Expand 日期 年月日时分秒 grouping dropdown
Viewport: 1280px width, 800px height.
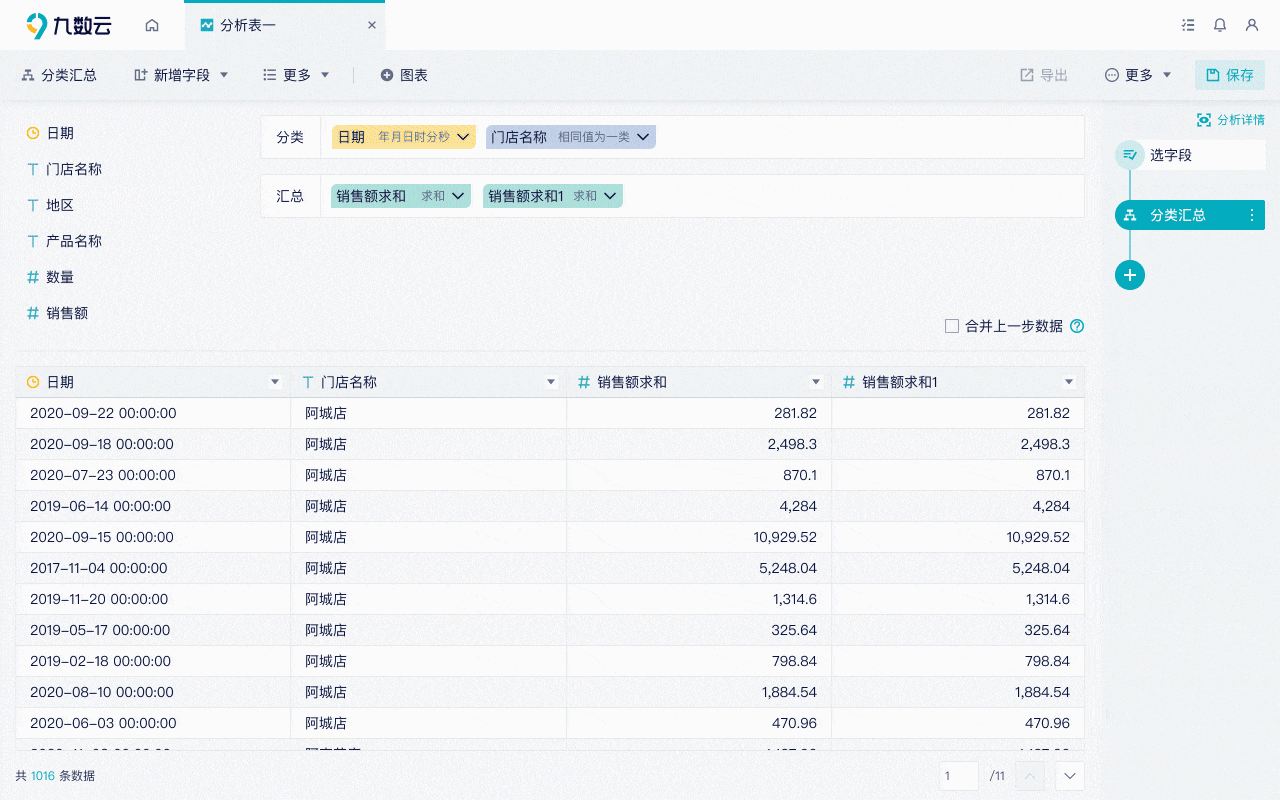(x=463, y=137)
